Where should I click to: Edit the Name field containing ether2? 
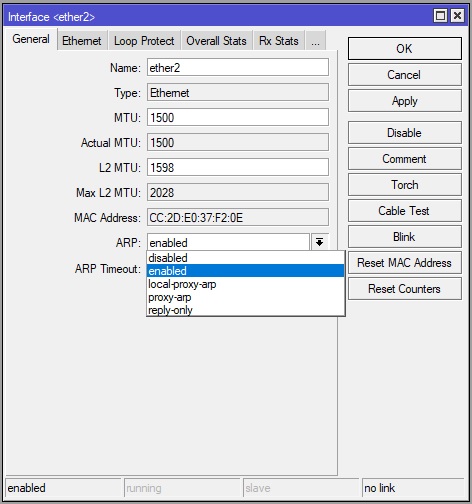tap(238, 68)
